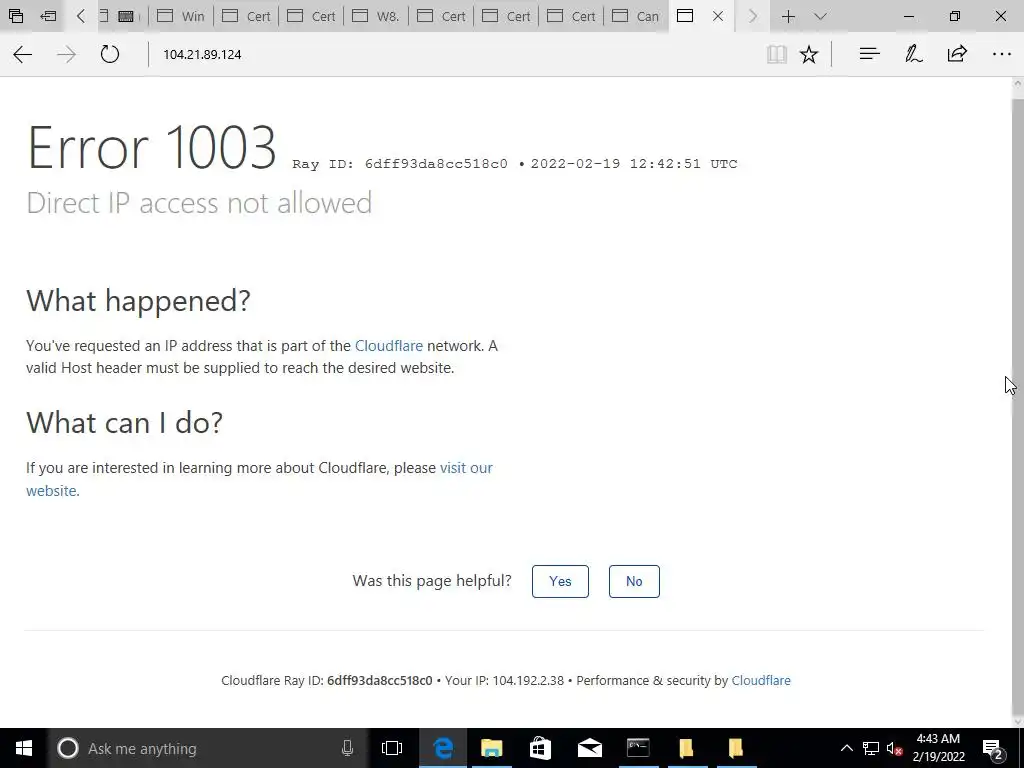
Task: Show hidden tray icons chevron
Action: pyautogui.click(x=846, y=748)
